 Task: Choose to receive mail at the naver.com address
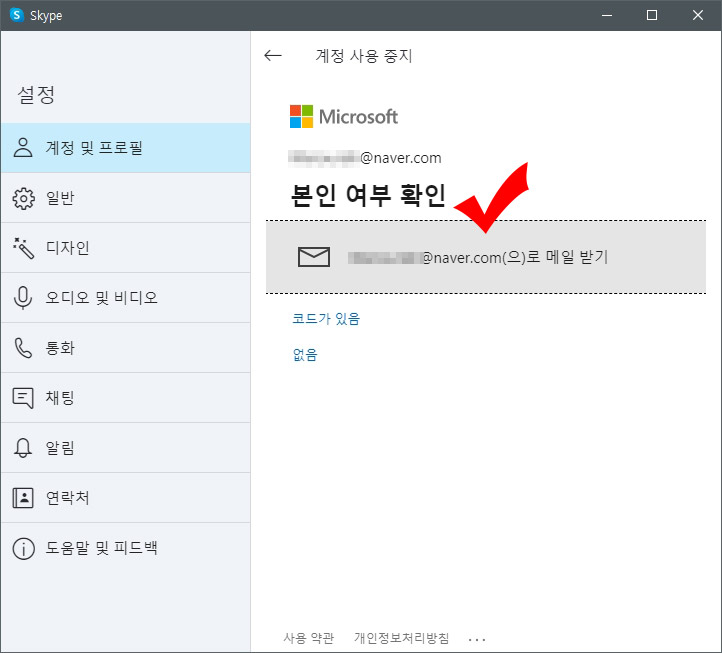[486, 257]
